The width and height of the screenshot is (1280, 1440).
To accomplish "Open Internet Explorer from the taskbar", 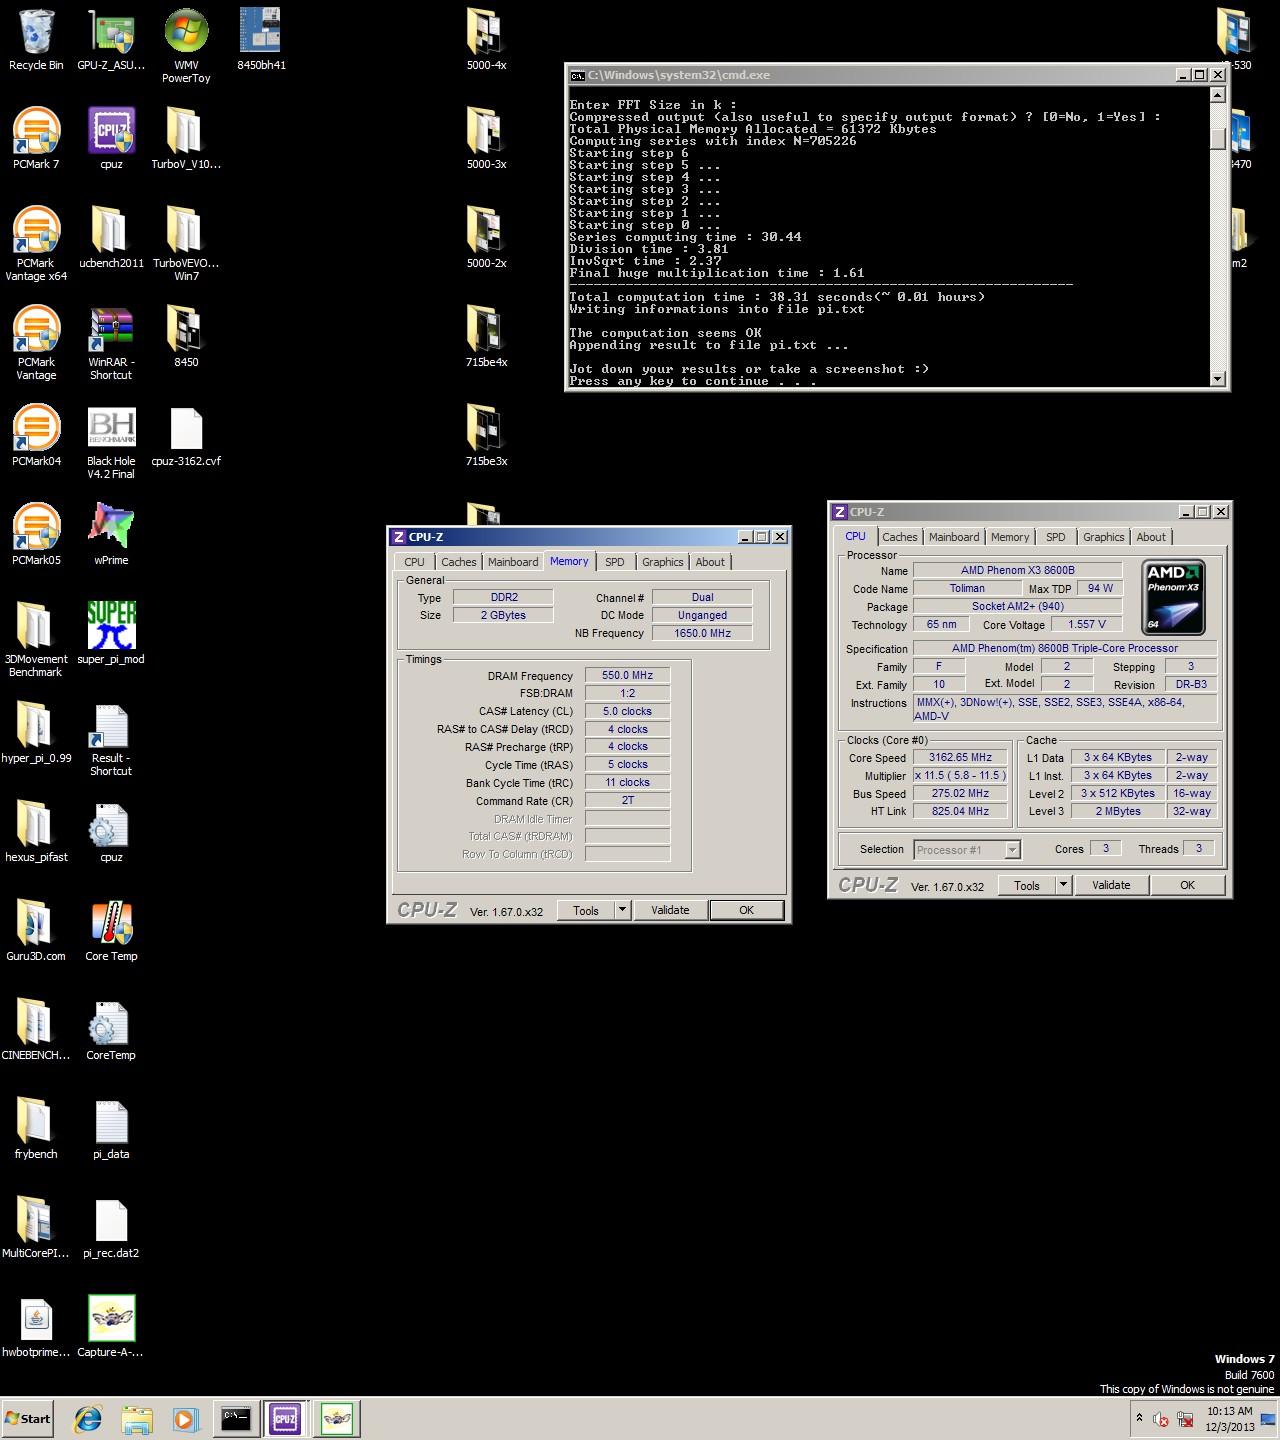I will 89,1418.
